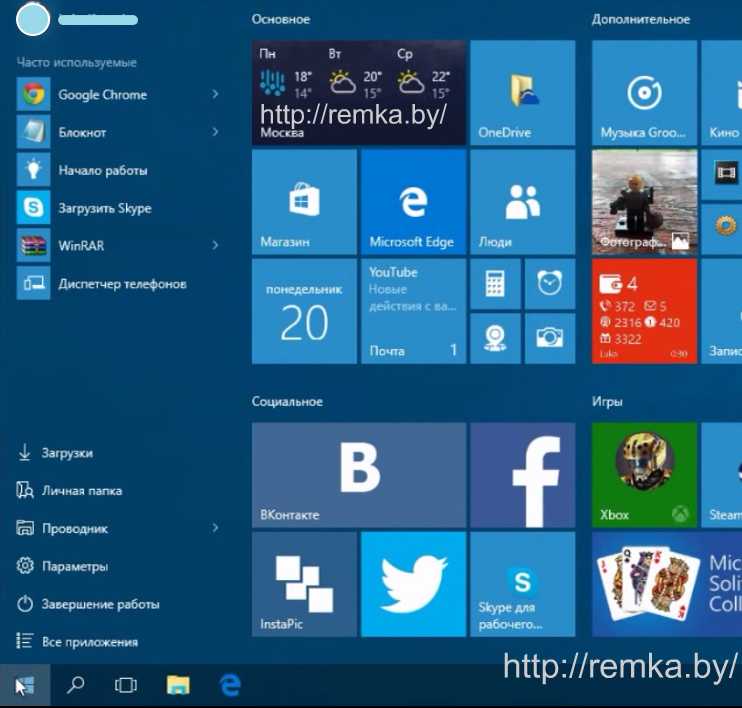Open Edge browser from taskbar
The width and height of the screenshot is (742, 708).
(x=230, y=685)
